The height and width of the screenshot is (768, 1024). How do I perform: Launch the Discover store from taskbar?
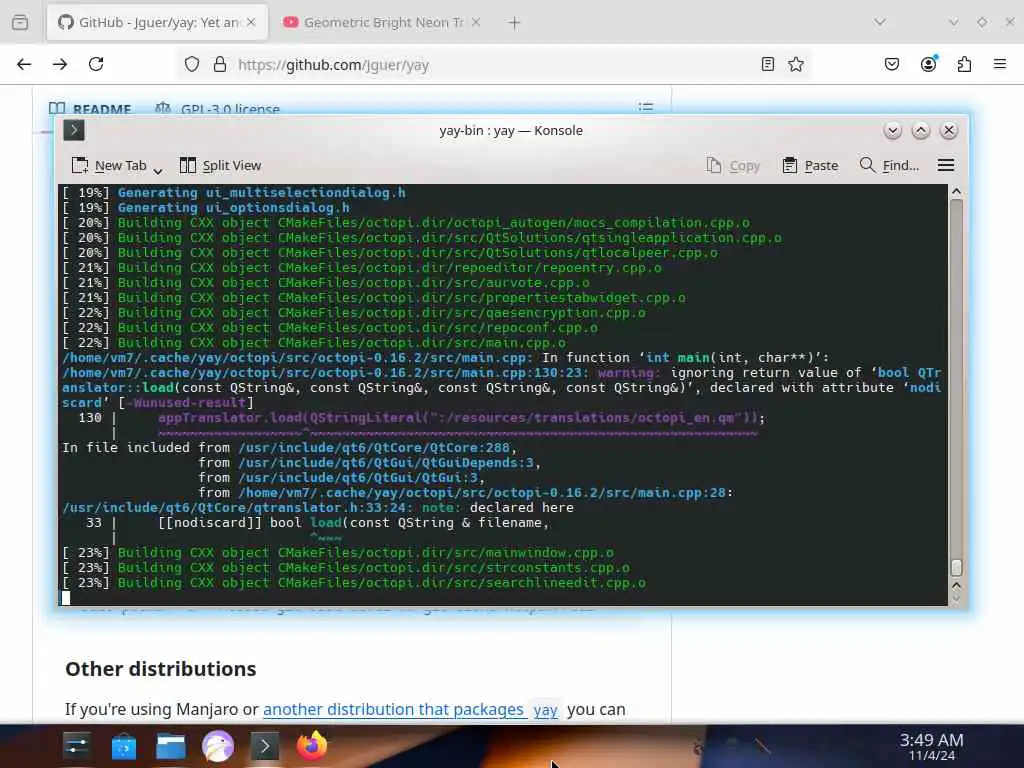pos(123,746)
